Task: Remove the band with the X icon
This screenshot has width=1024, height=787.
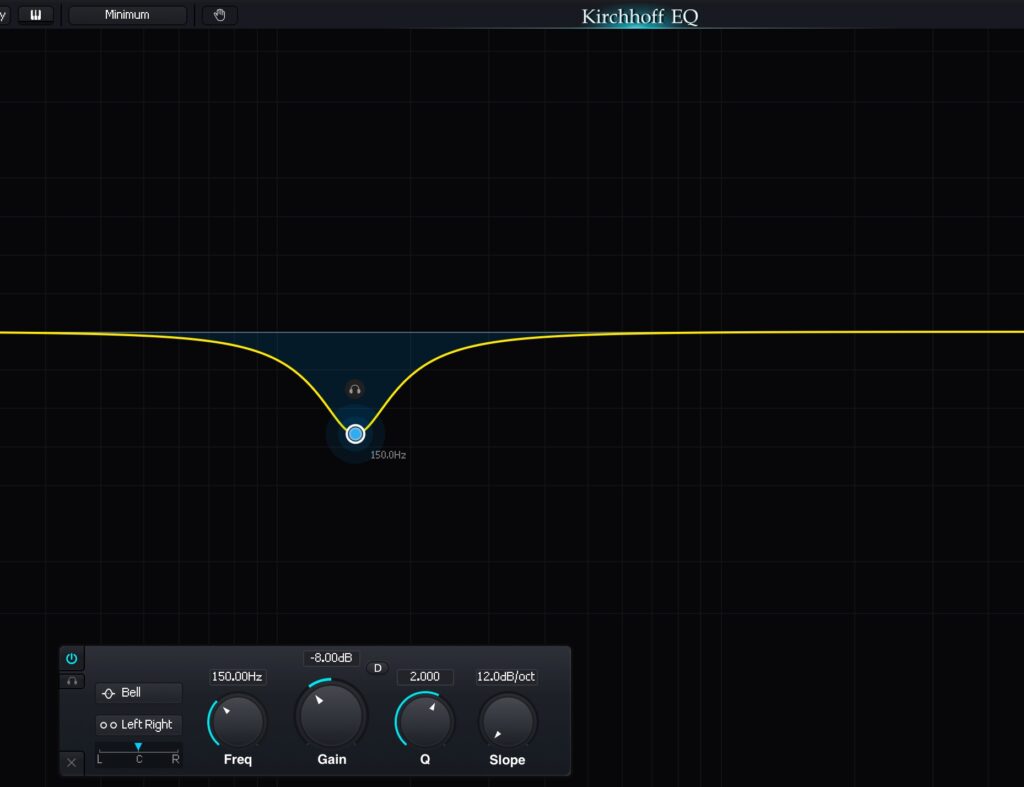Action: pyautogui.click(x=71, y=762)
